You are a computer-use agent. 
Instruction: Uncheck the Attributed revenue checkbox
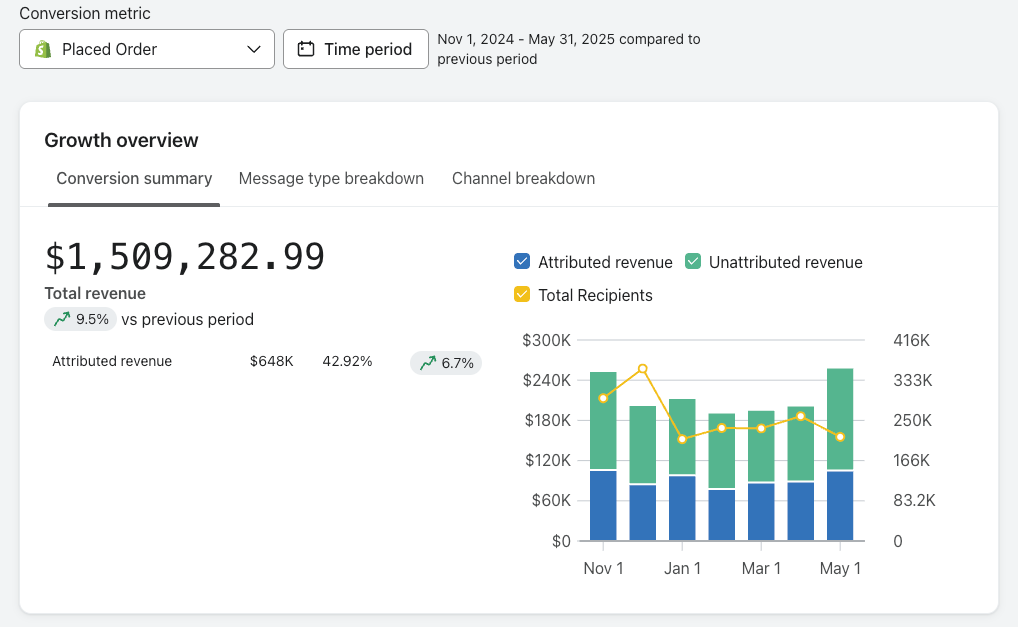click(x=521, y=262)
